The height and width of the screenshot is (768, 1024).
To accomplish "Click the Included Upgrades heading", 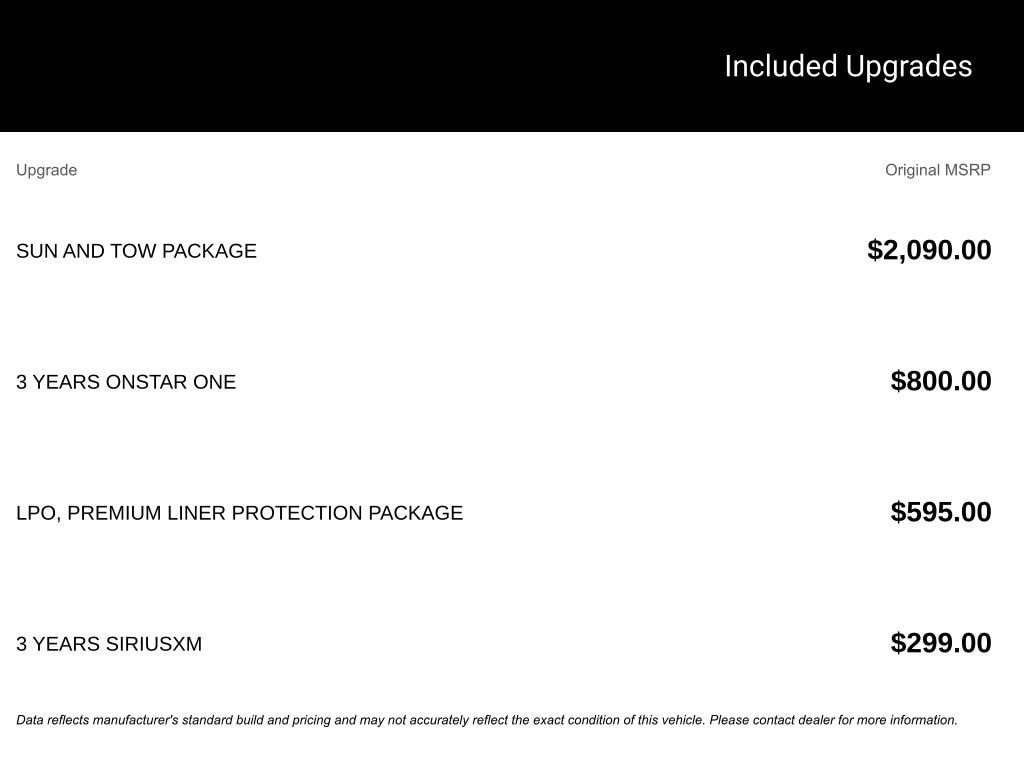I will (848, 67).
